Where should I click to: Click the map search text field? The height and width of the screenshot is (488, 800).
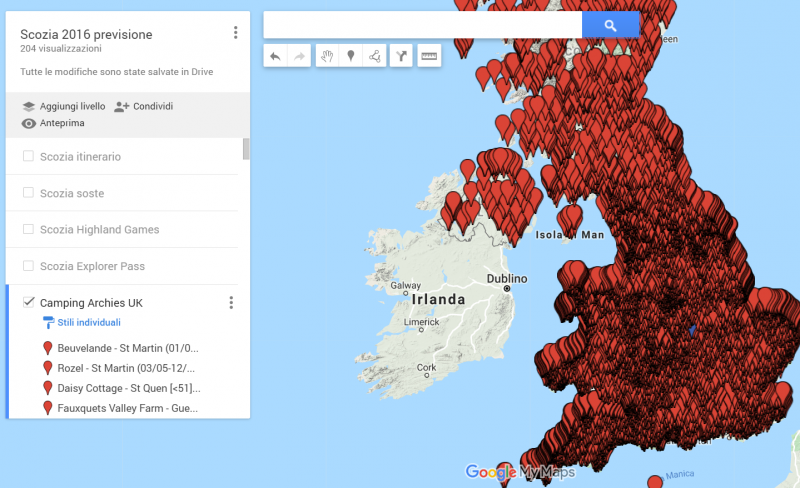tap(422, 25)
